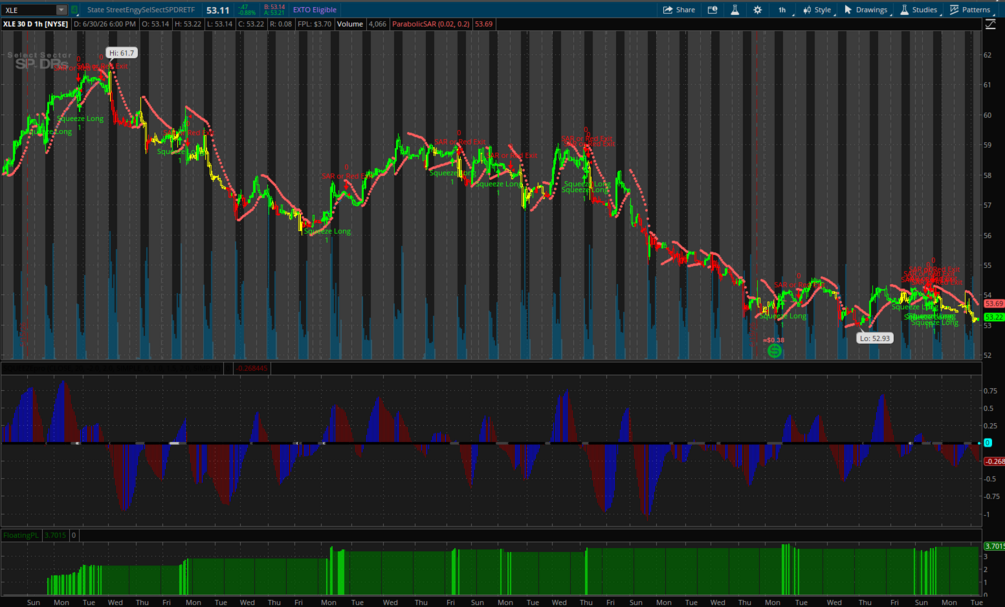This screenshot has width=1005, height=607.
Task: Open the Style menu
Action: (818, 10)
